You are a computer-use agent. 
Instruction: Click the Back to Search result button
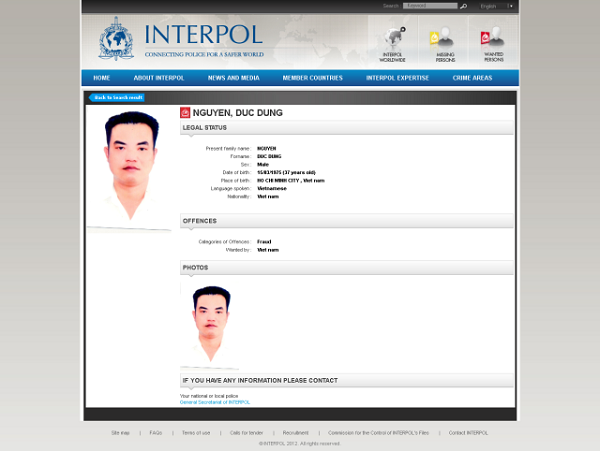point(117,97)
